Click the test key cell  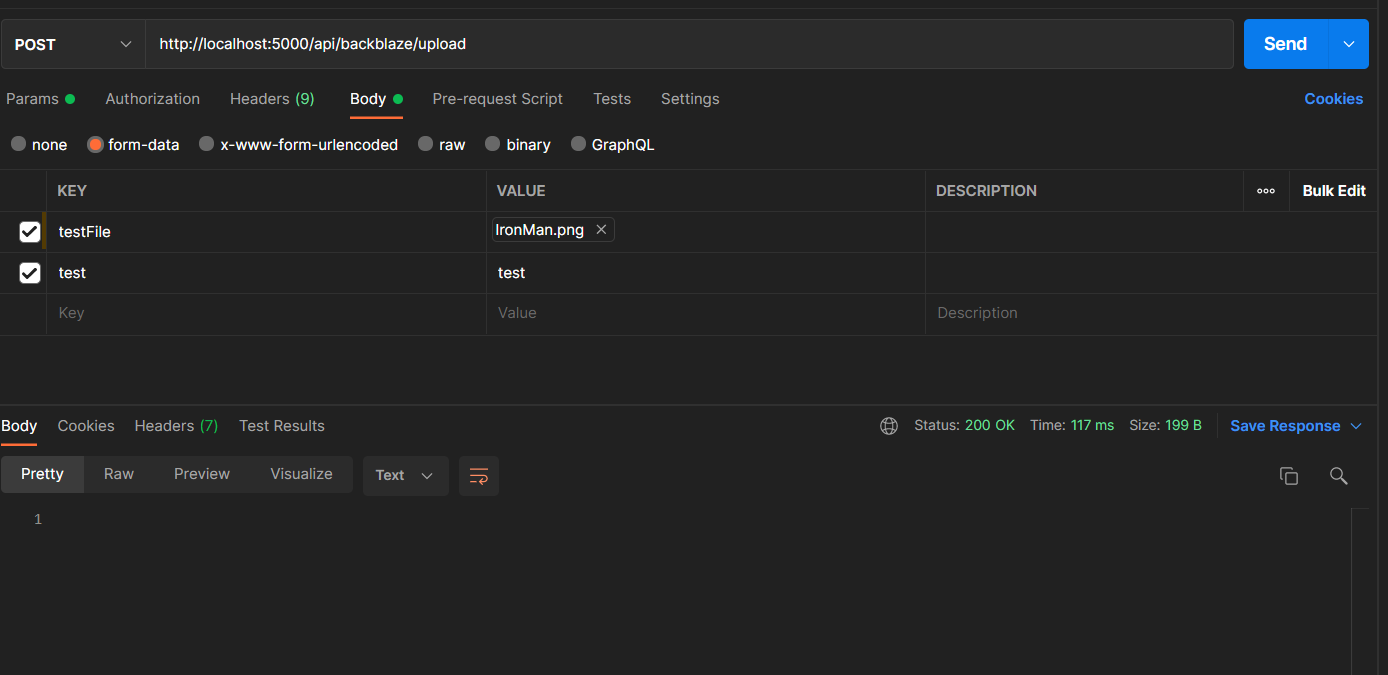(266, 273)
